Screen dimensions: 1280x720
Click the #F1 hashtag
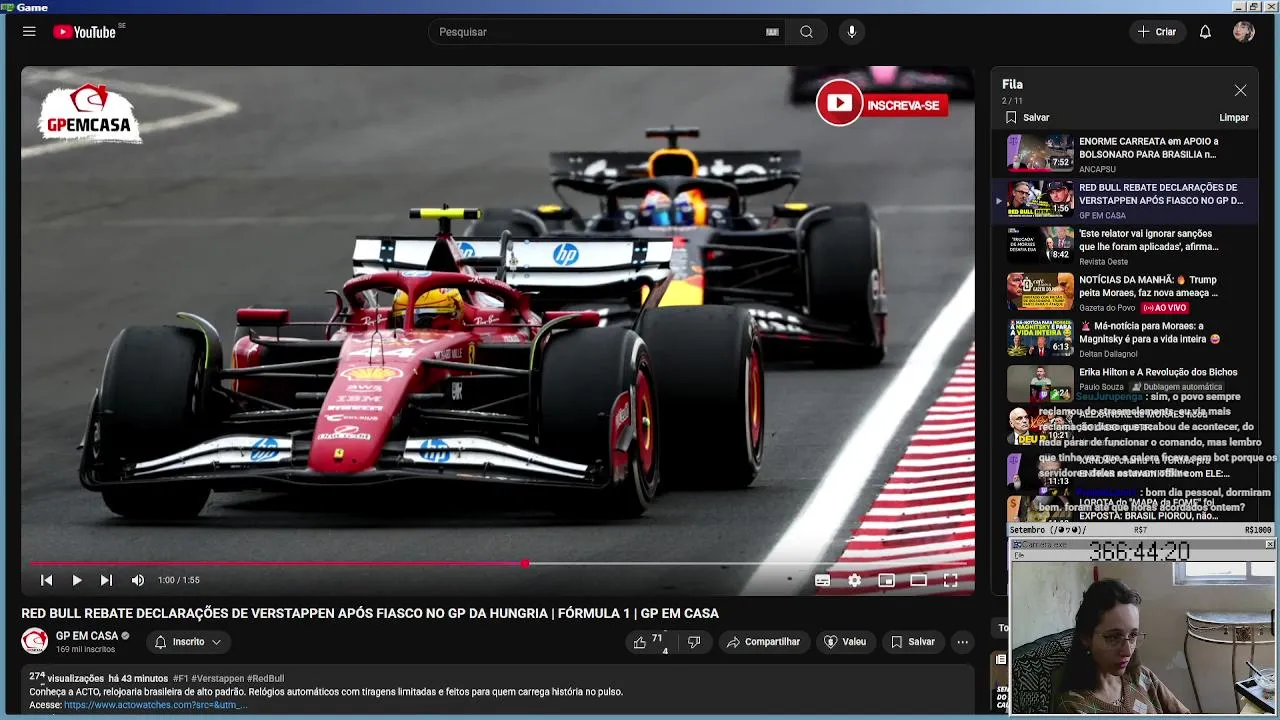(181, 679)
